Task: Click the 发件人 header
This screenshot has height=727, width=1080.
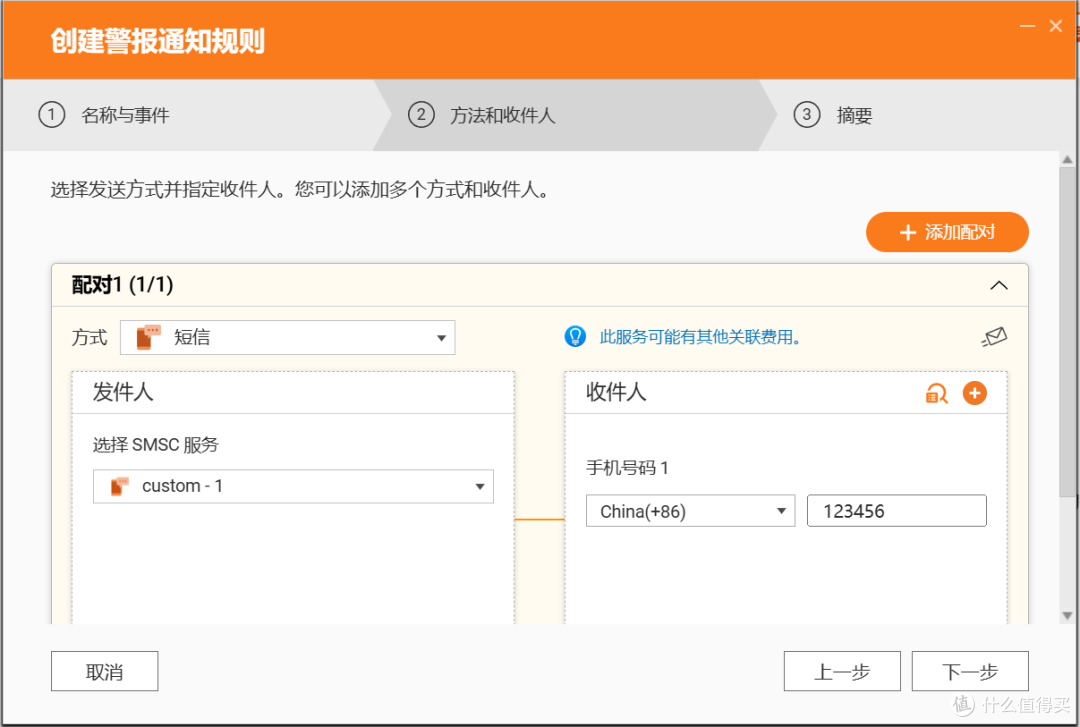Action: tap(123, 392)
